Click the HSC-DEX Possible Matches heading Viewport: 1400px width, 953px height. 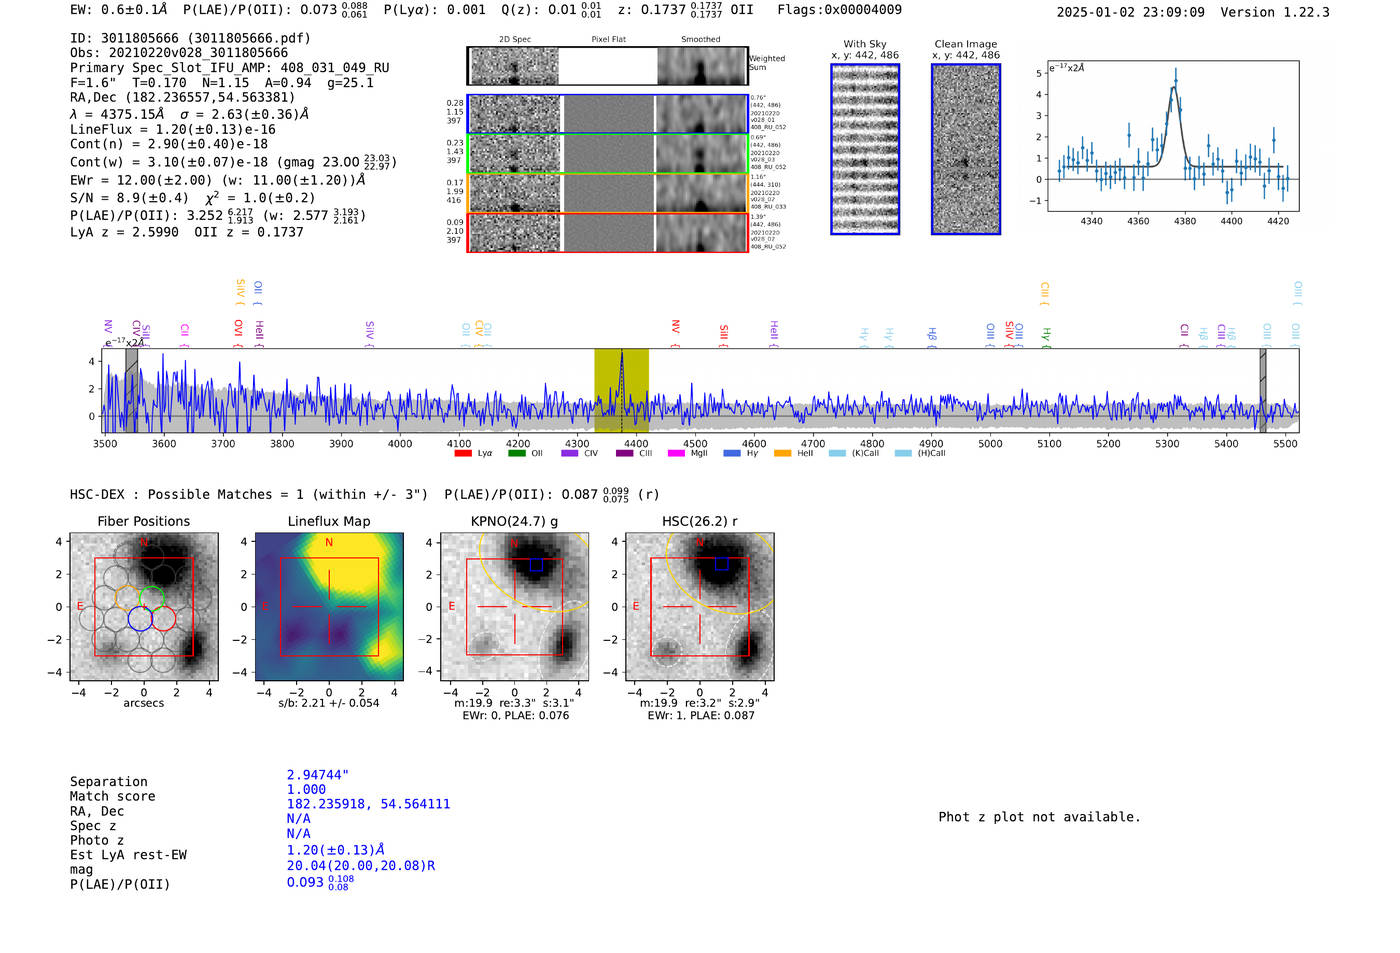(249, 495)
